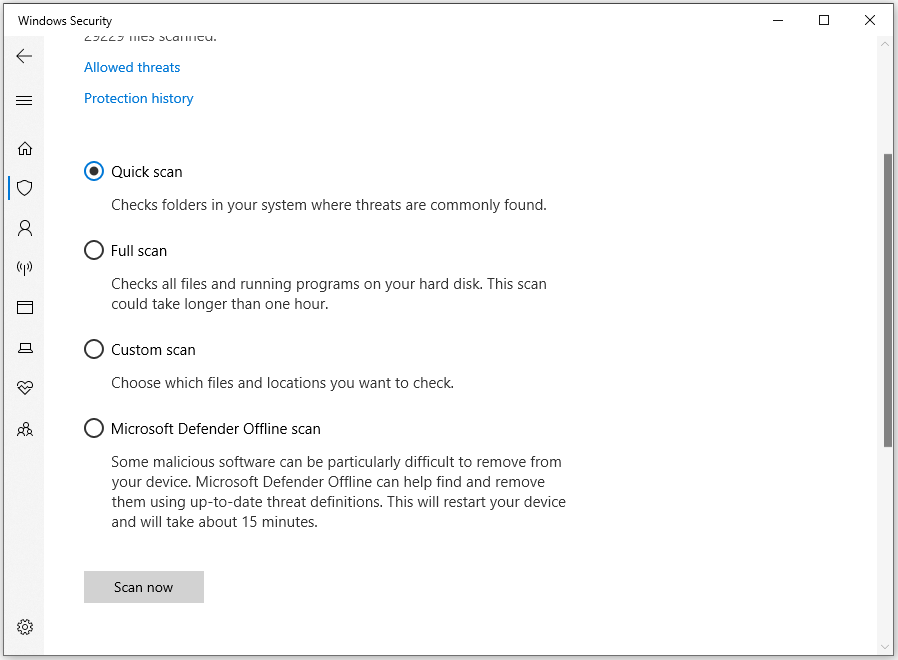Select the Full scan option
This screenshot has height=660, width=898.
pos(94,250)
